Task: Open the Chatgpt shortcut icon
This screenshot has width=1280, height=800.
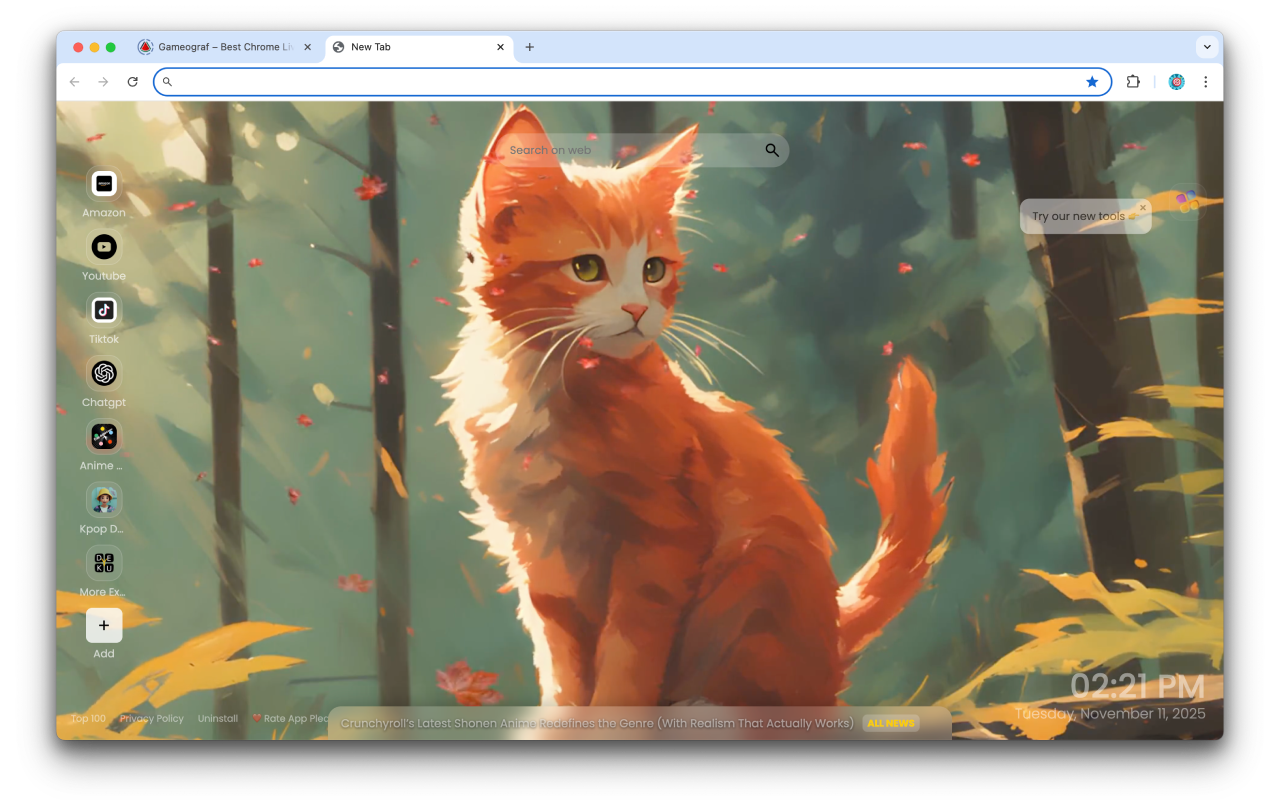Action: coord(104,373)
